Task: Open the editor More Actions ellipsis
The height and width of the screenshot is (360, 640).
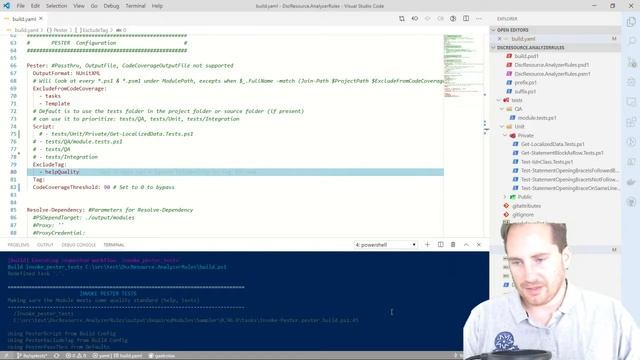Action: point(479,19)
